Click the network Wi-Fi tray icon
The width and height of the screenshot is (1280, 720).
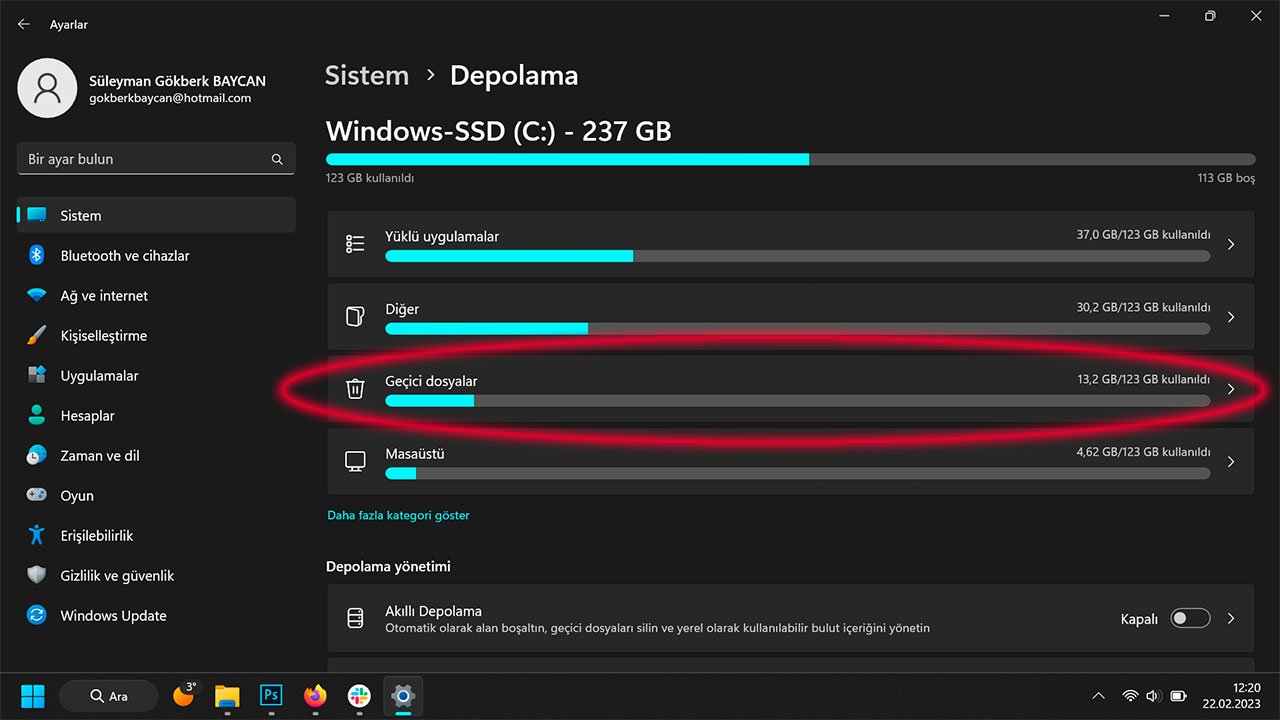(1131, 696)
